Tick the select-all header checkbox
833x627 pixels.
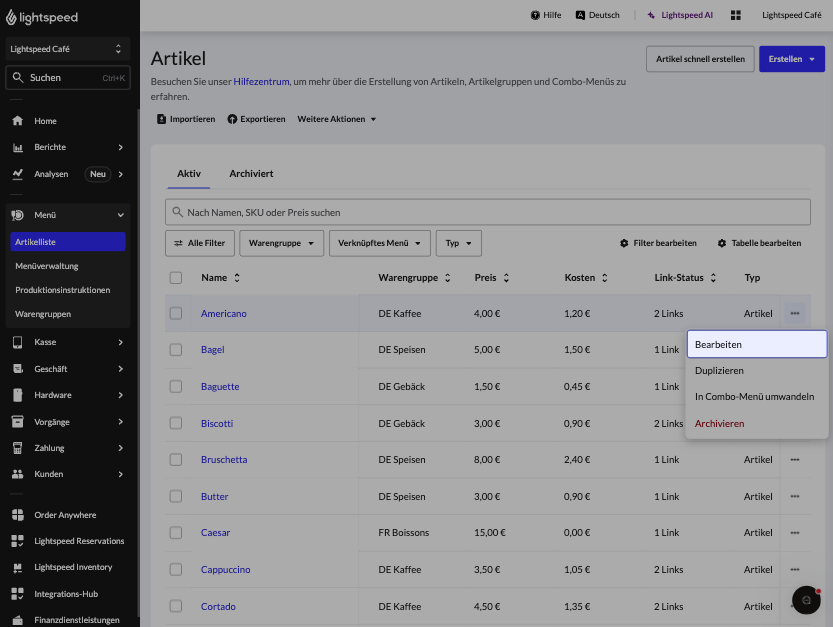tap(176, 277)
